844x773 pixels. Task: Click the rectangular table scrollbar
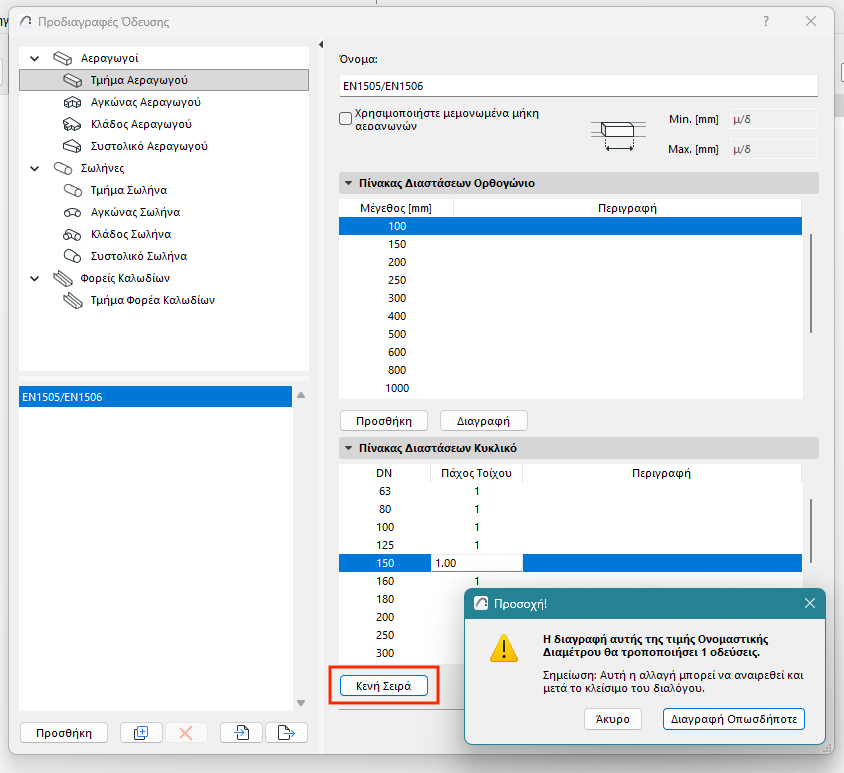tap(811, 283)
